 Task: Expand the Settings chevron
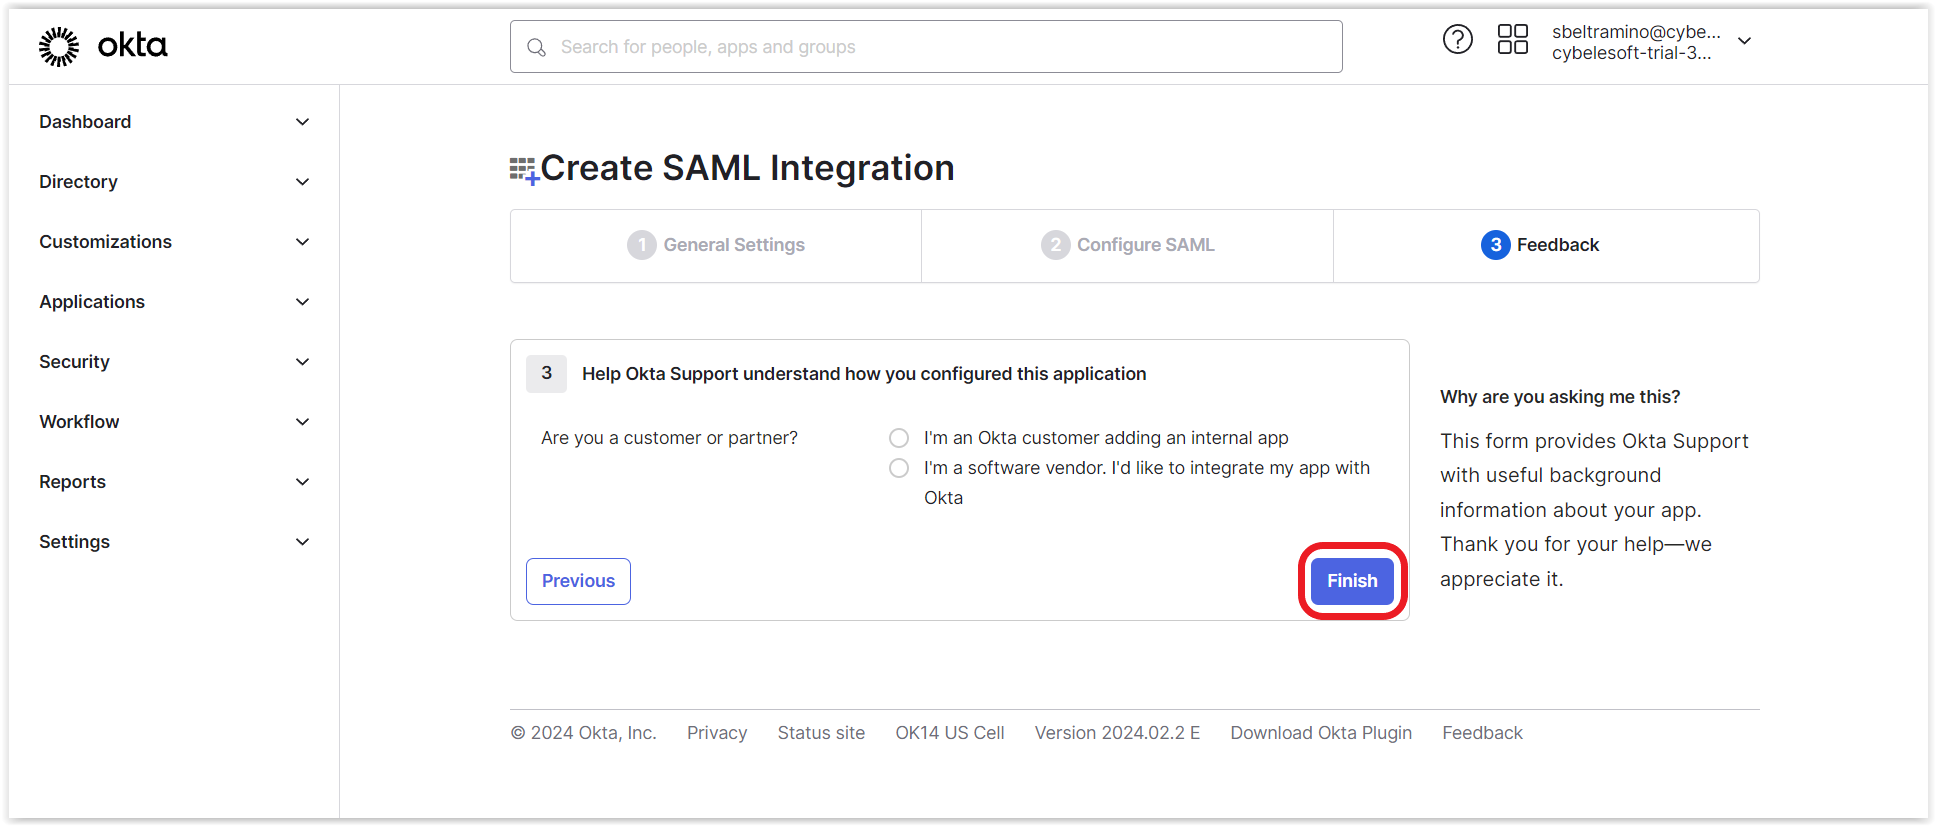[x=302, y=542]
